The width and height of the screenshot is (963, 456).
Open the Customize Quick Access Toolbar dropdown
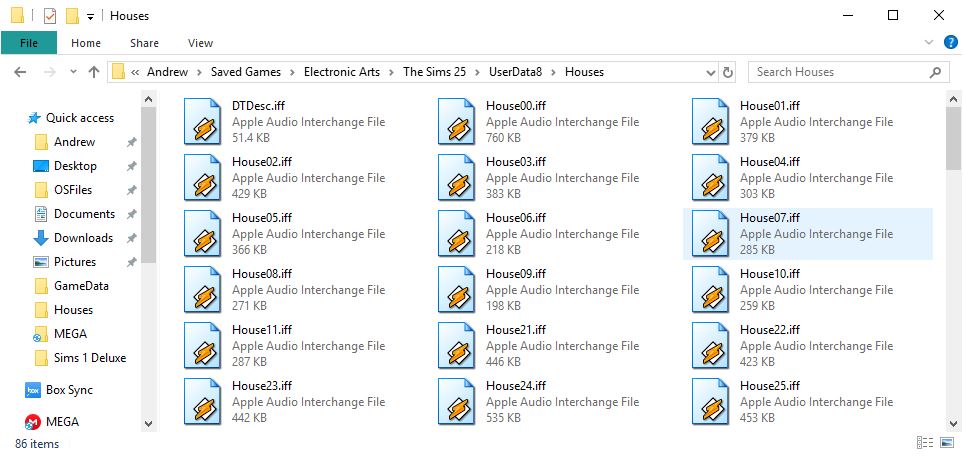(90, 17)
